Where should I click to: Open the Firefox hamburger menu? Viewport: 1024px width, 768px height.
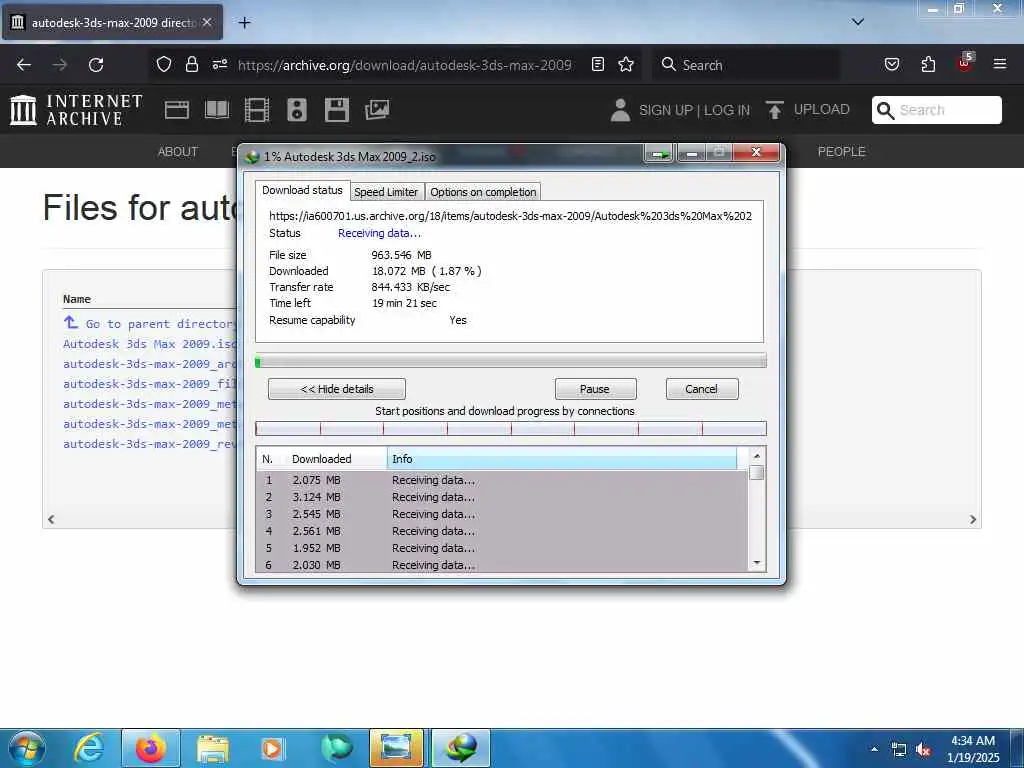click(1000, 64)
